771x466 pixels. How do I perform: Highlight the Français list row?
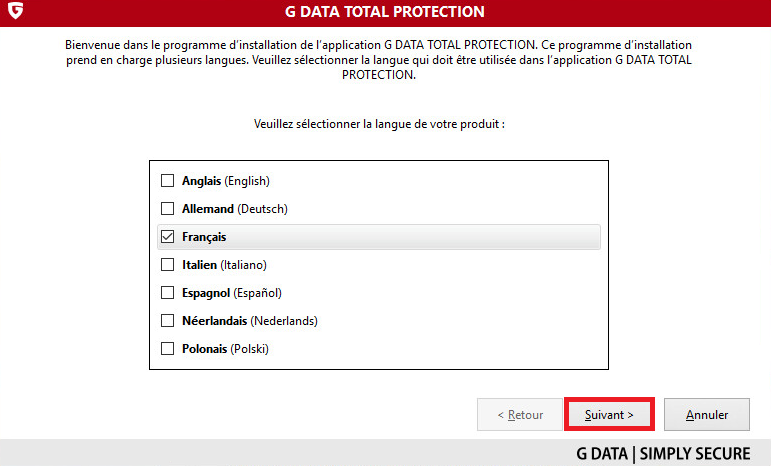[379, 237]
